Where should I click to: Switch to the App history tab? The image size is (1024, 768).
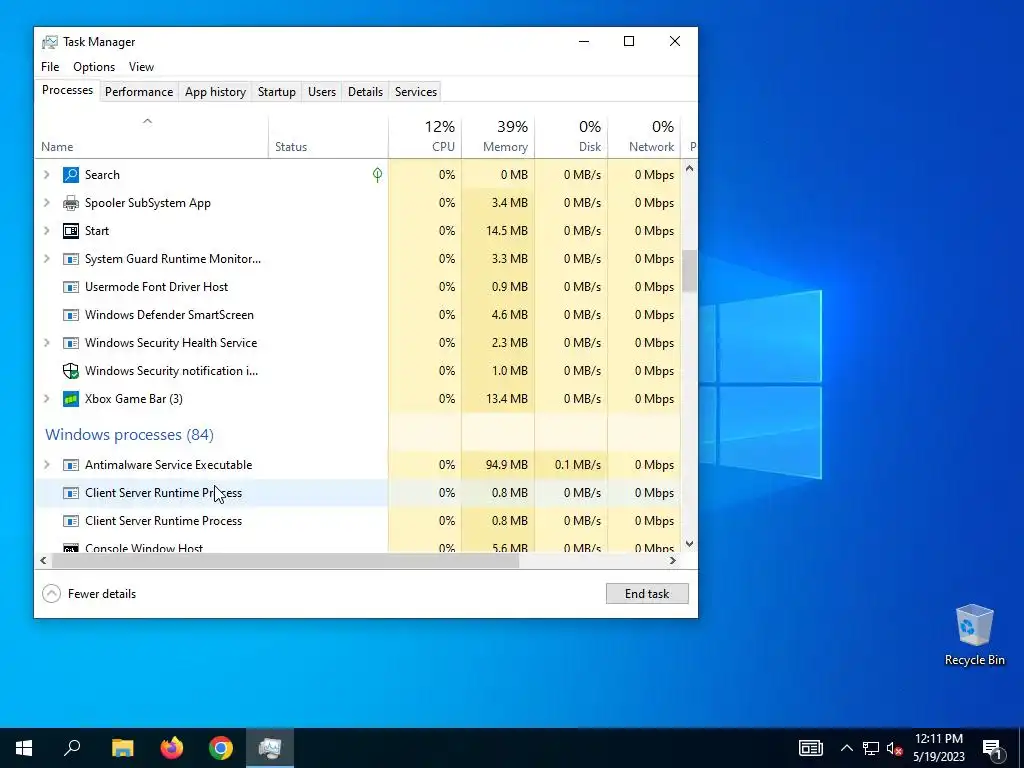pyautogui.click(x=215, y=92)
